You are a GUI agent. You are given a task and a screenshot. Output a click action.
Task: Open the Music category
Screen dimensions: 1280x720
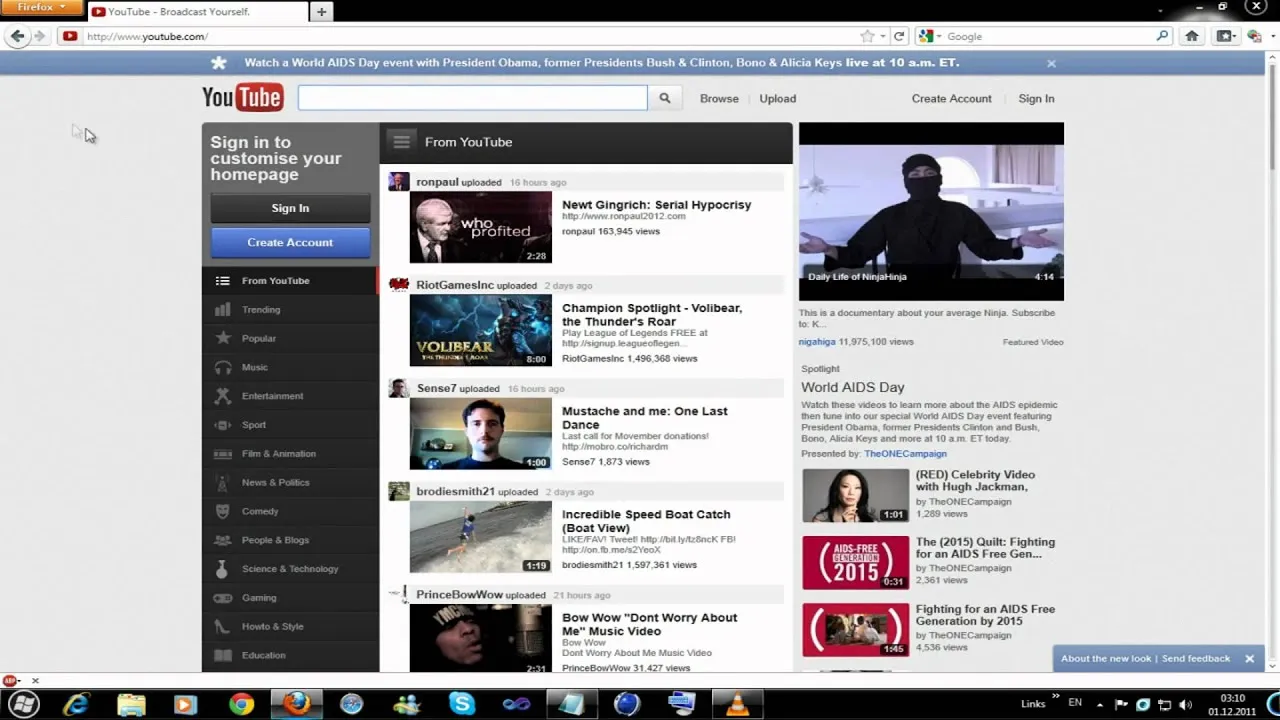(290, 367)
